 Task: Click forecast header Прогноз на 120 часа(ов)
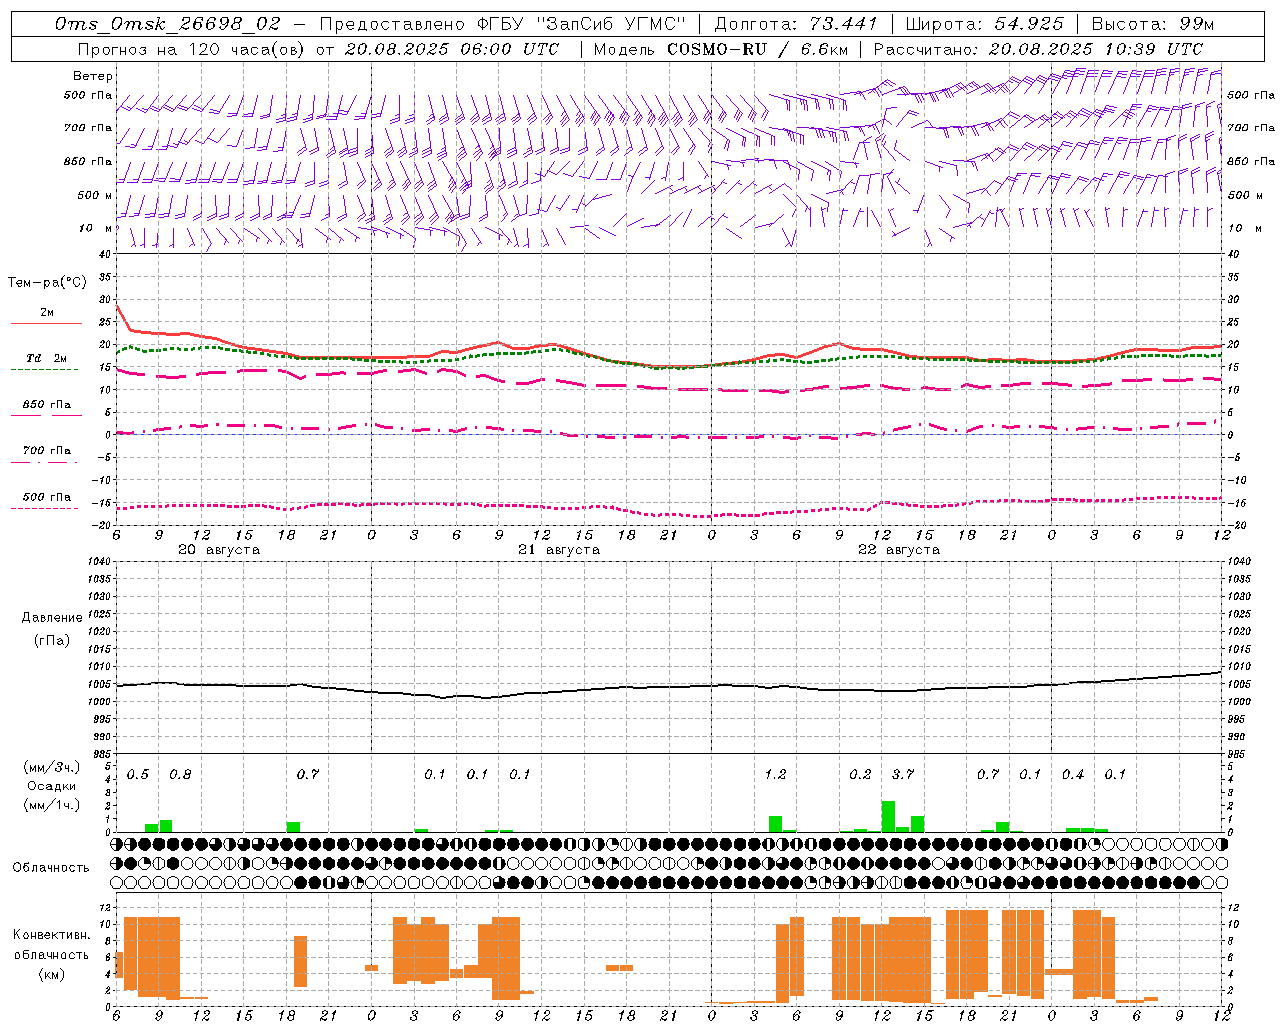coord(192,48)
